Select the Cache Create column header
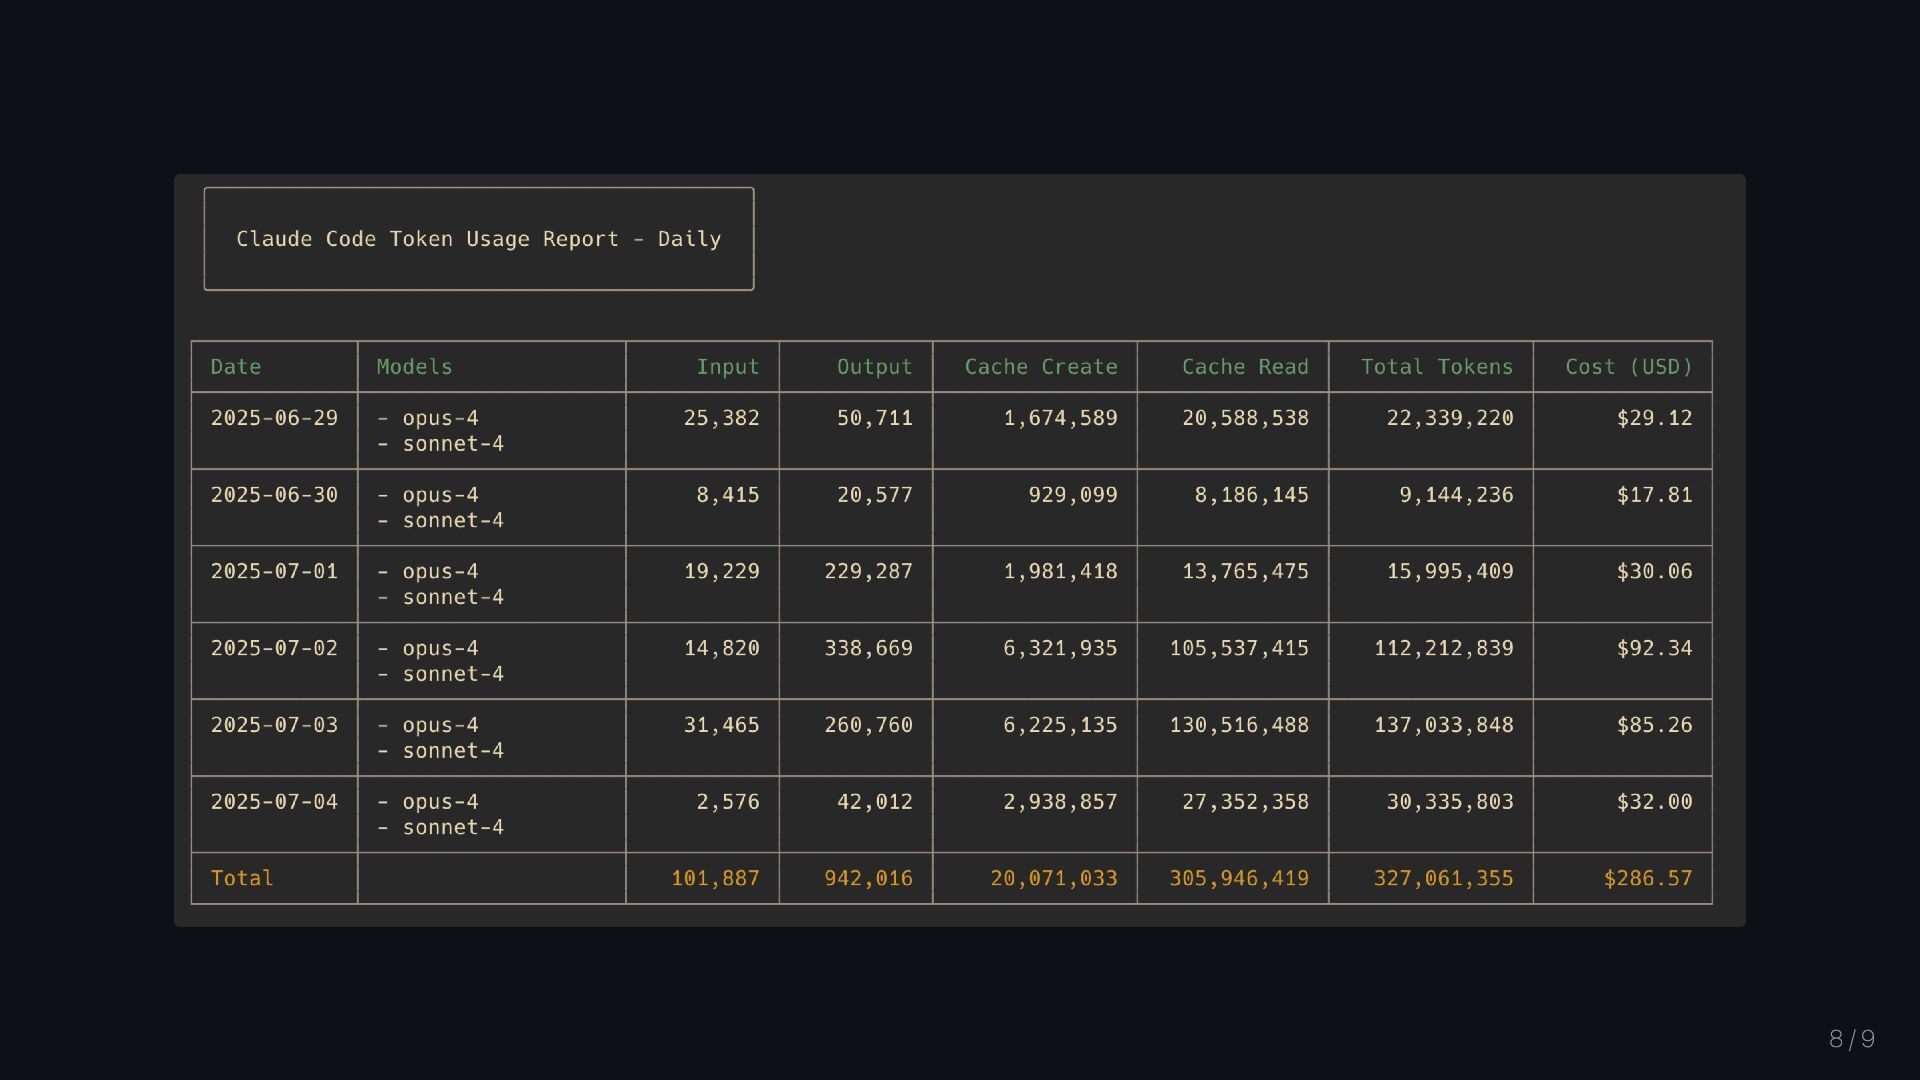The image size is (1920, 1080). (x=1041, y=367)
